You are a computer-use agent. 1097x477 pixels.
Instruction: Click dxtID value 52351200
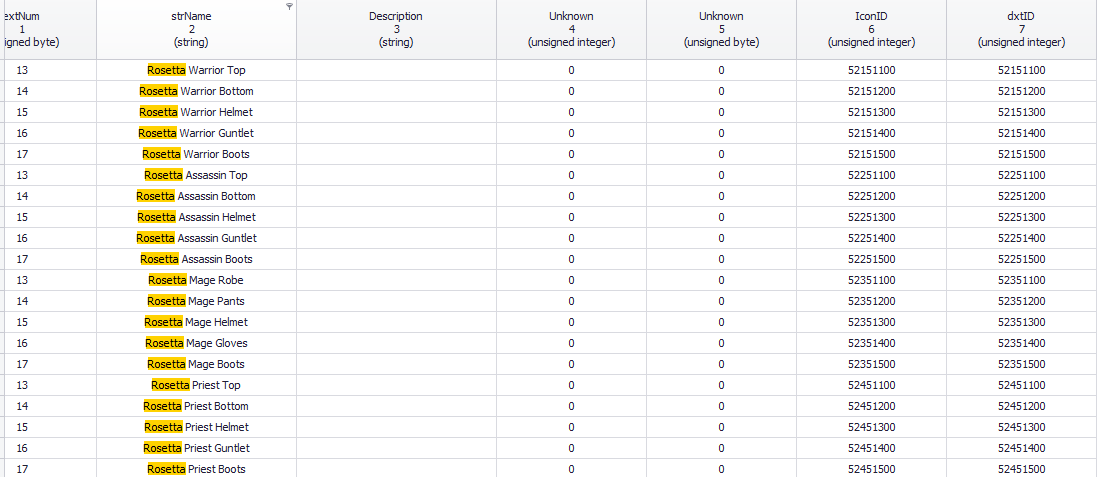(x=1021, y=301)
